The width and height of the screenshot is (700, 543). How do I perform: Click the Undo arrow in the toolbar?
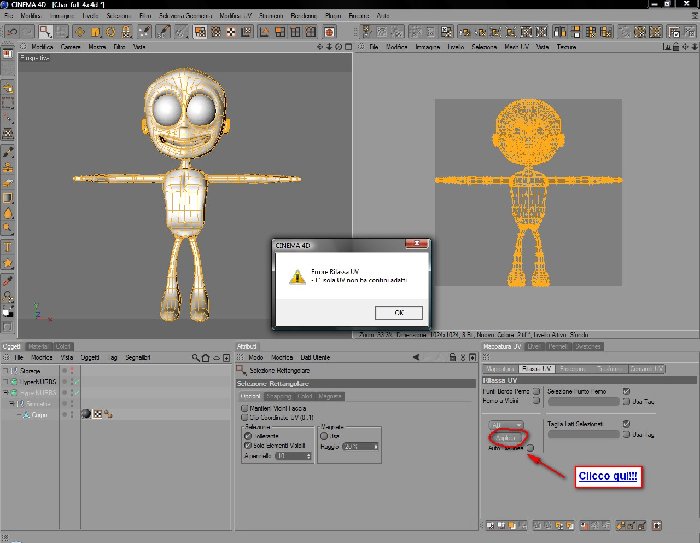point(12,32)
